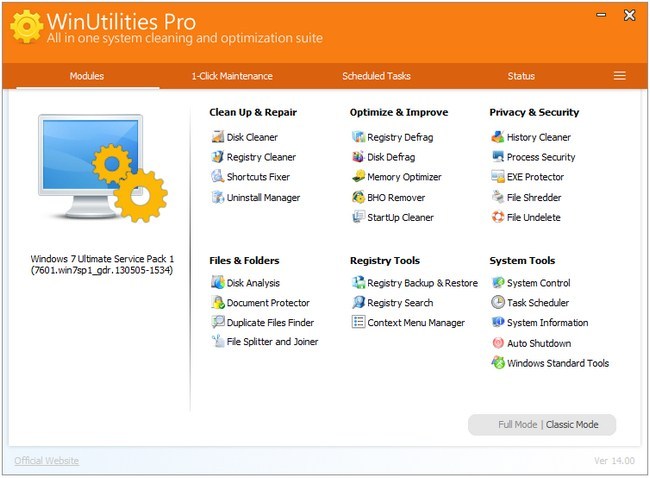
Task: Select the File Shredder icon
Action: (x=498, y=197)
